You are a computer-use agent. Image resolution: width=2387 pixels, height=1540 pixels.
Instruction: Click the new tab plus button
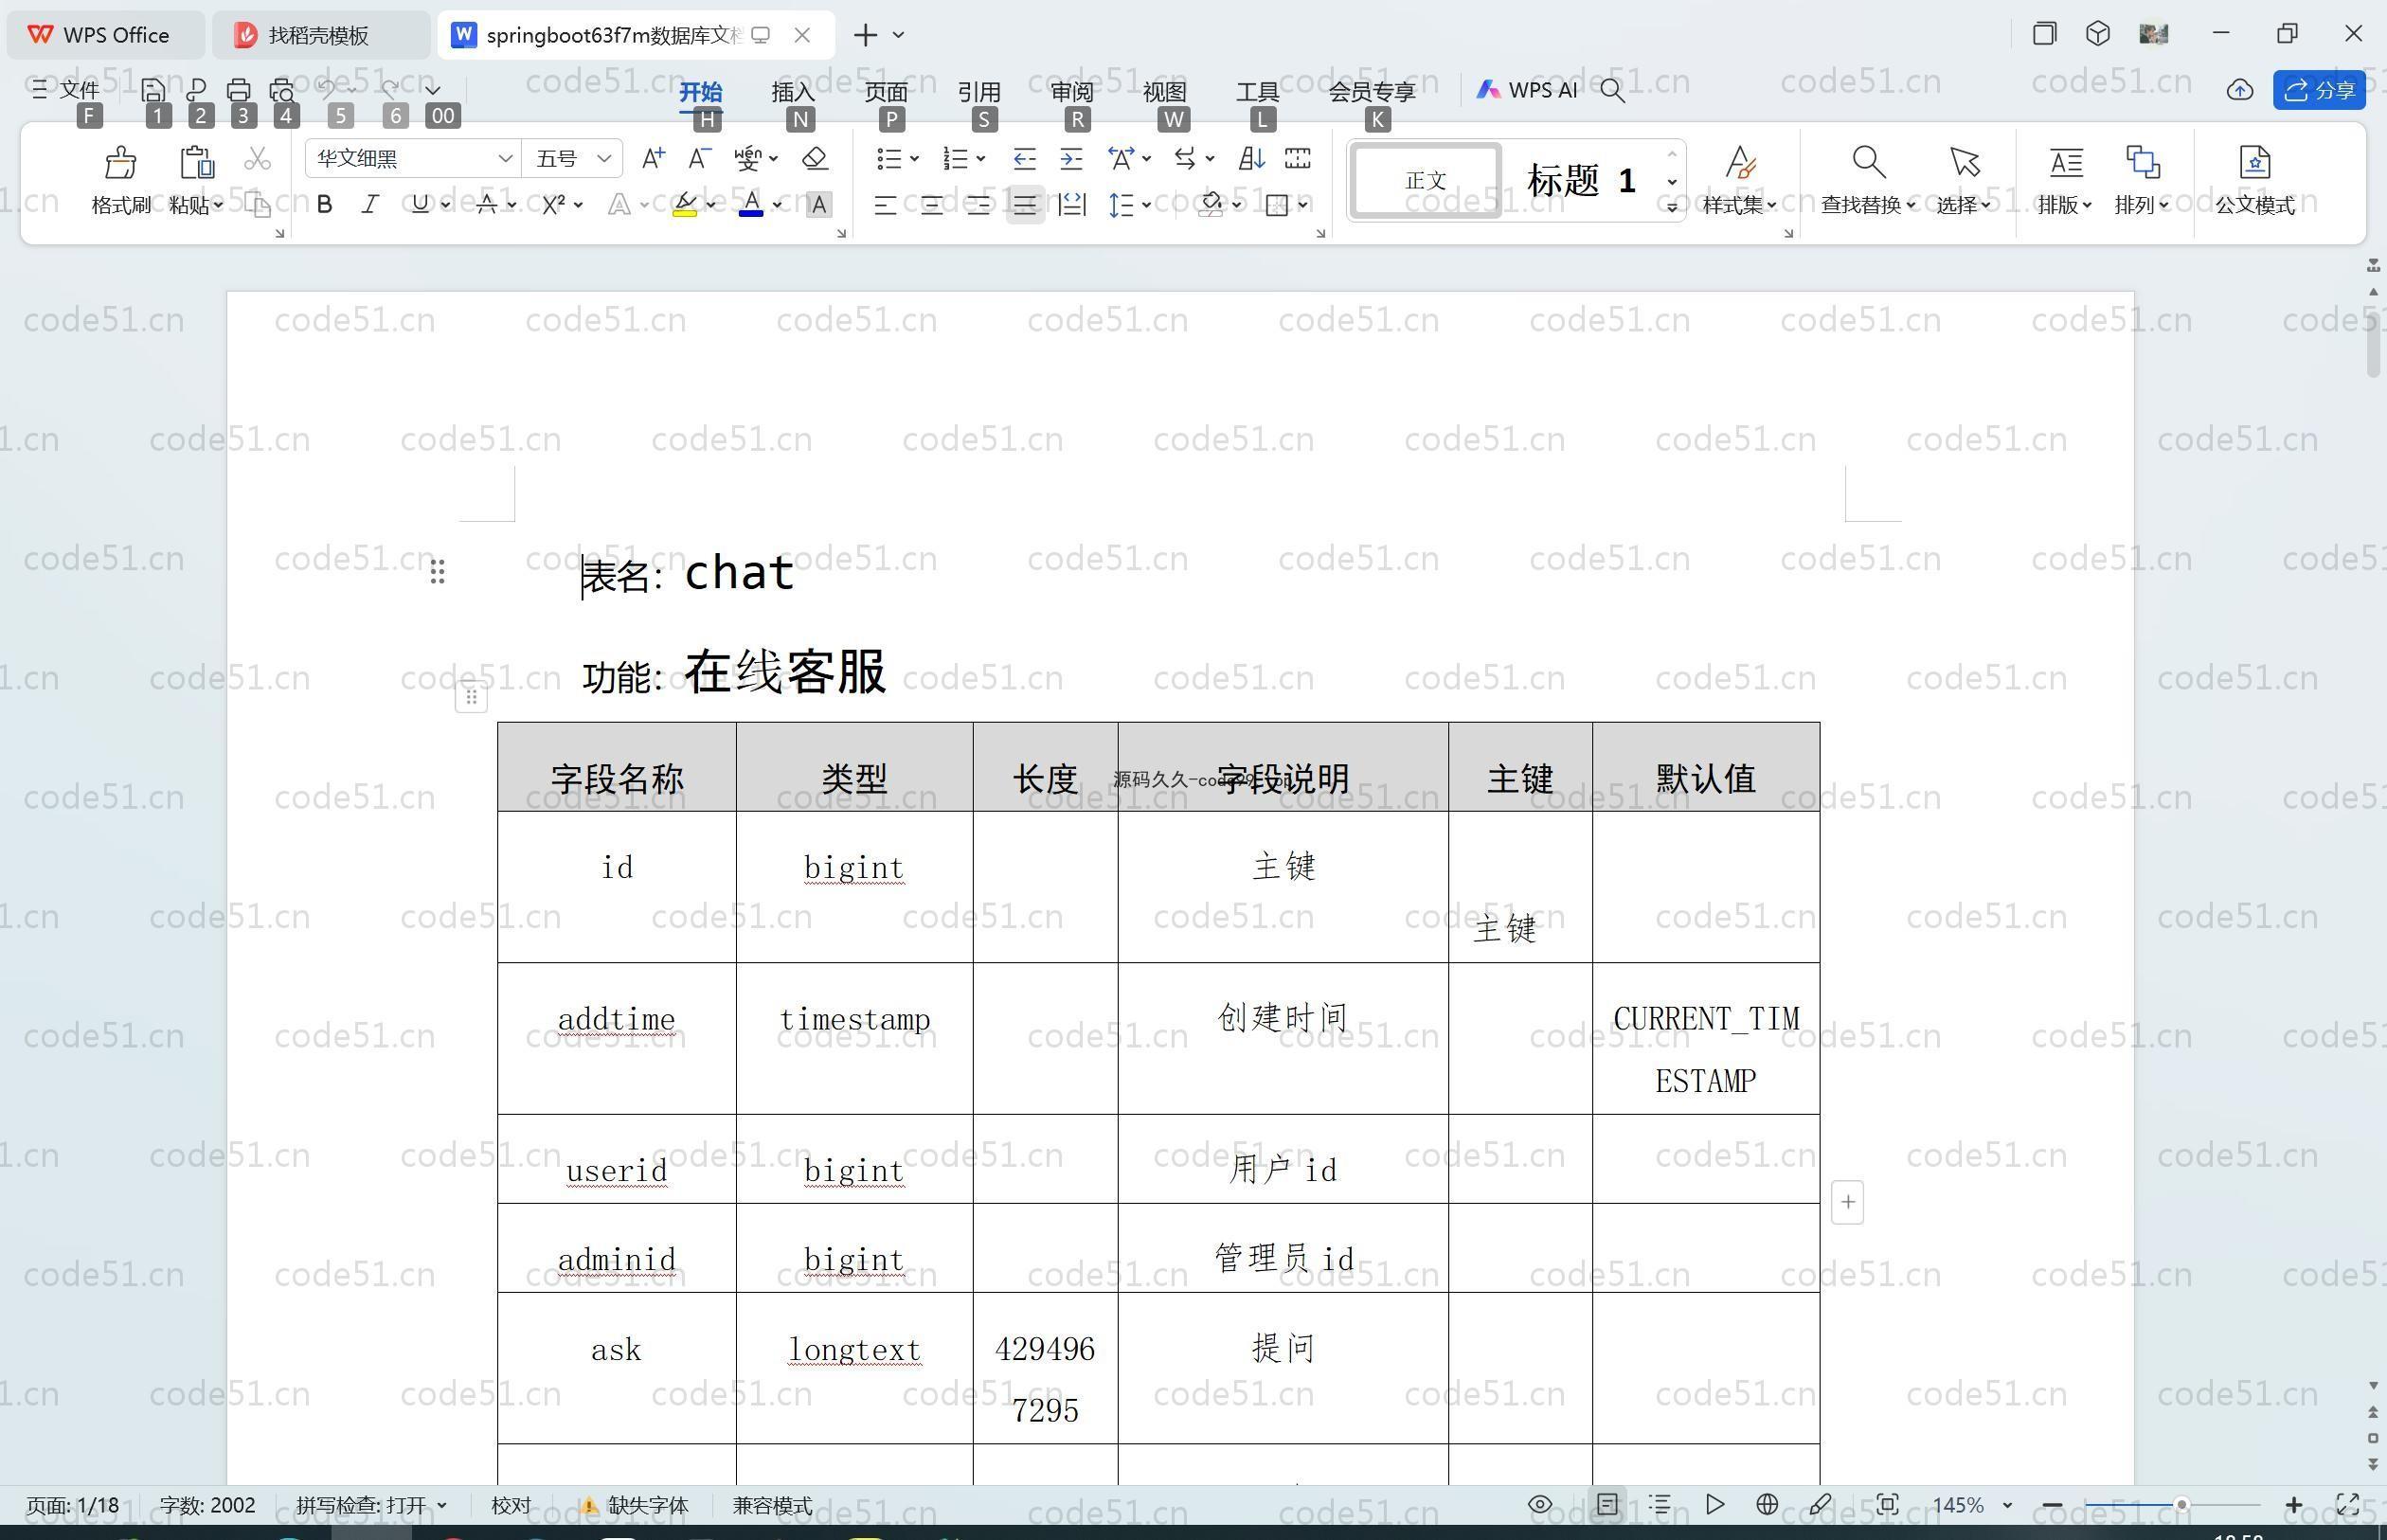(x=866, y=35)
